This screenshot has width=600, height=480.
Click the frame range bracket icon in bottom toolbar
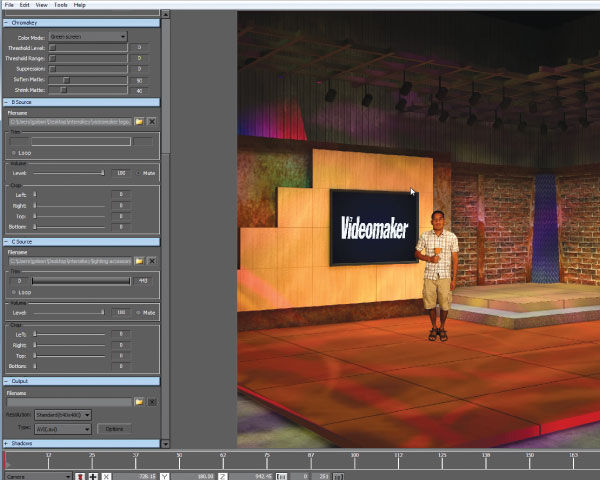point(282,477)
